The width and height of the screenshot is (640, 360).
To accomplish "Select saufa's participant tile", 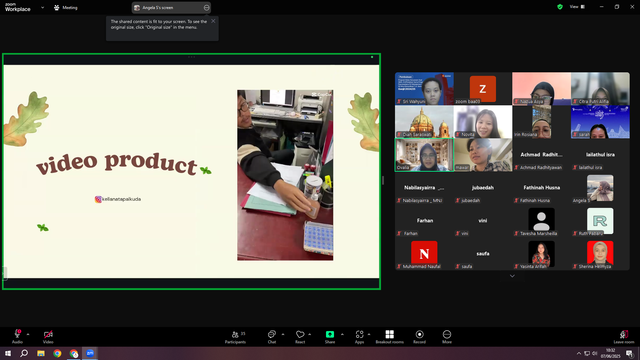I will click(483, 254).
